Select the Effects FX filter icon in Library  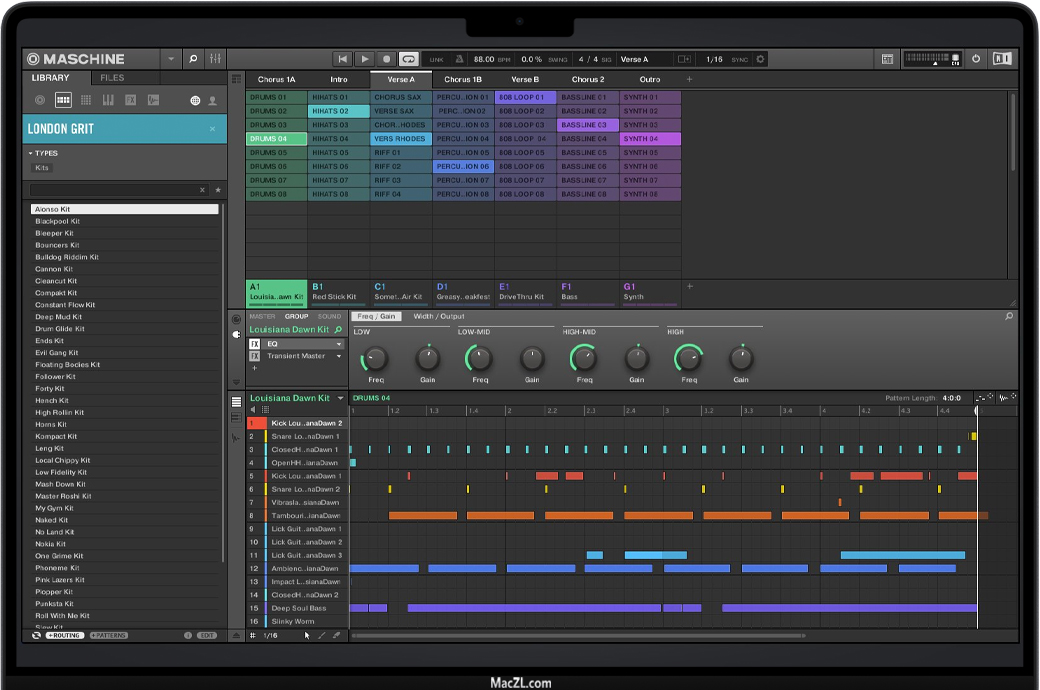tap(131, 100)
